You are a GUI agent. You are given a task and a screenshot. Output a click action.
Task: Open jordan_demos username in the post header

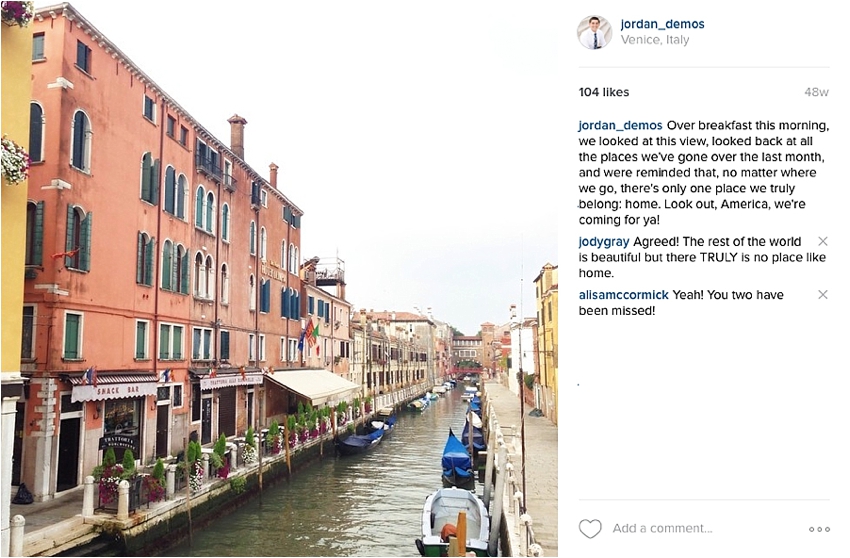(662, 24)
